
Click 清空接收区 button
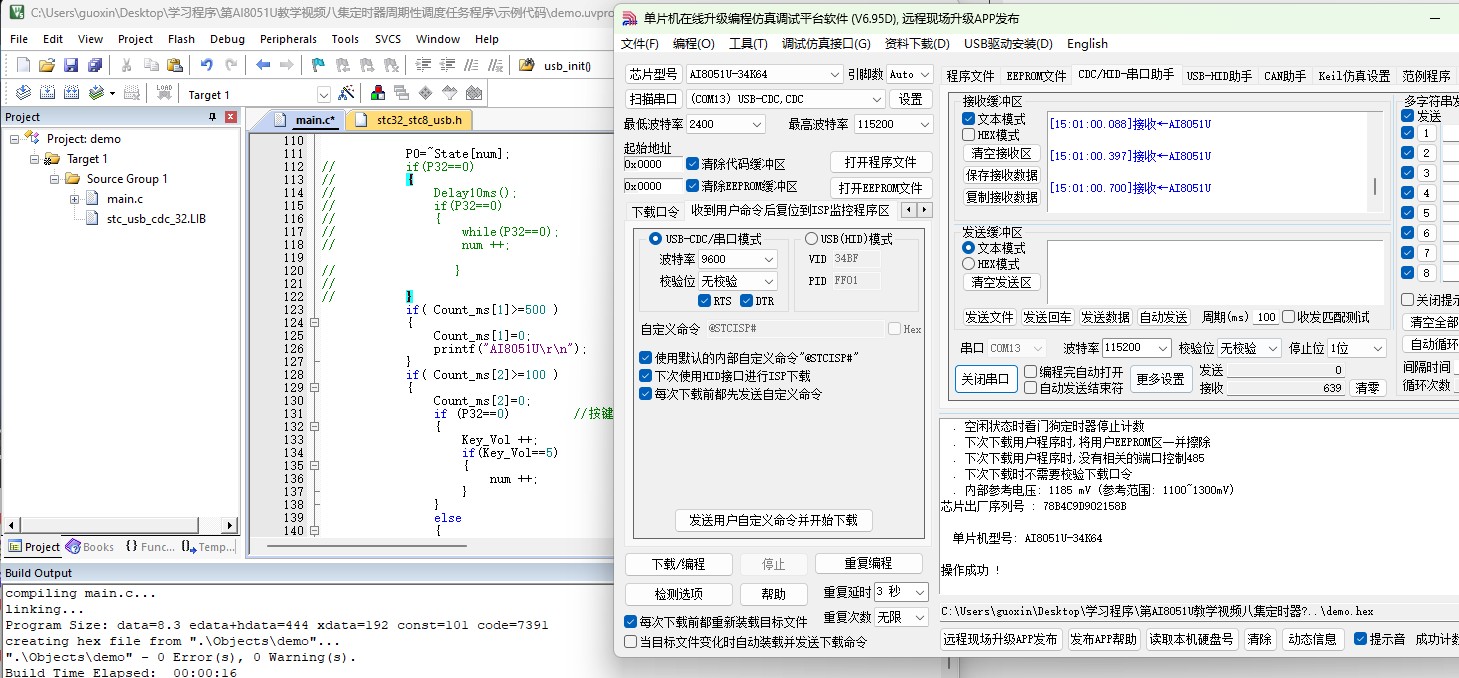click(x=1001, y=154)
